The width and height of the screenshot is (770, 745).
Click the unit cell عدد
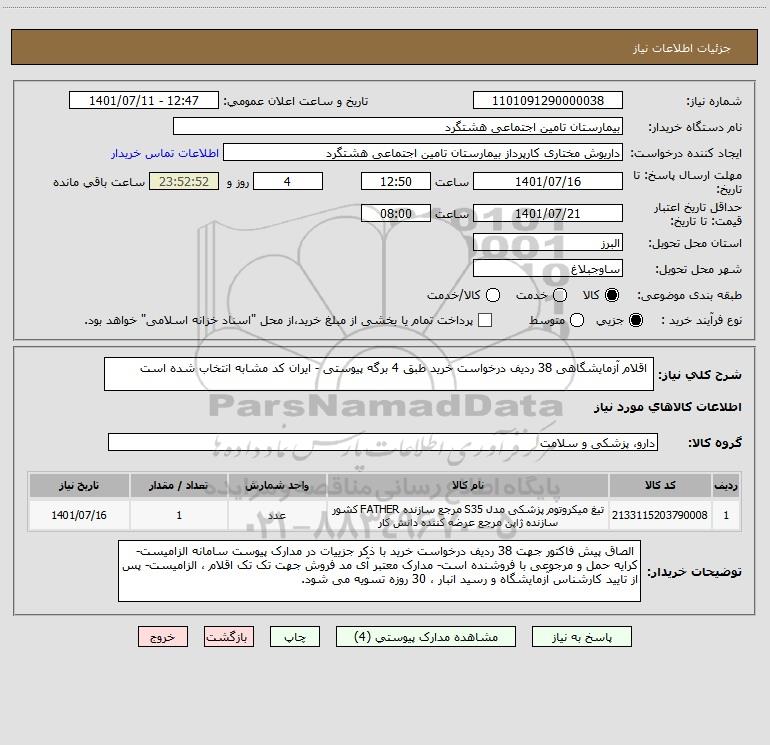tap(277, 515)
